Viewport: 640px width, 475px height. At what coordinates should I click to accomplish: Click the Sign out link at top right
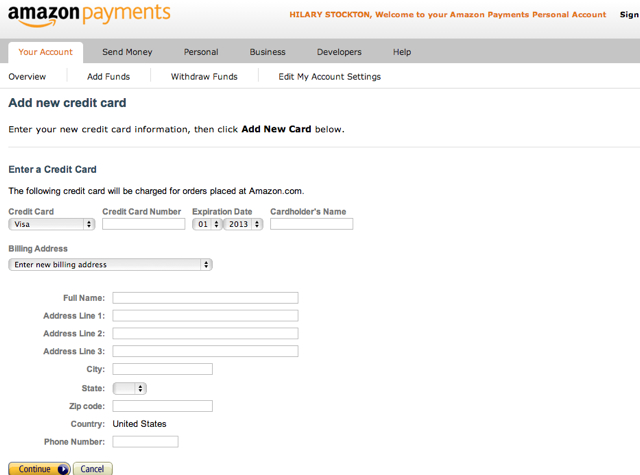point(629,15)
